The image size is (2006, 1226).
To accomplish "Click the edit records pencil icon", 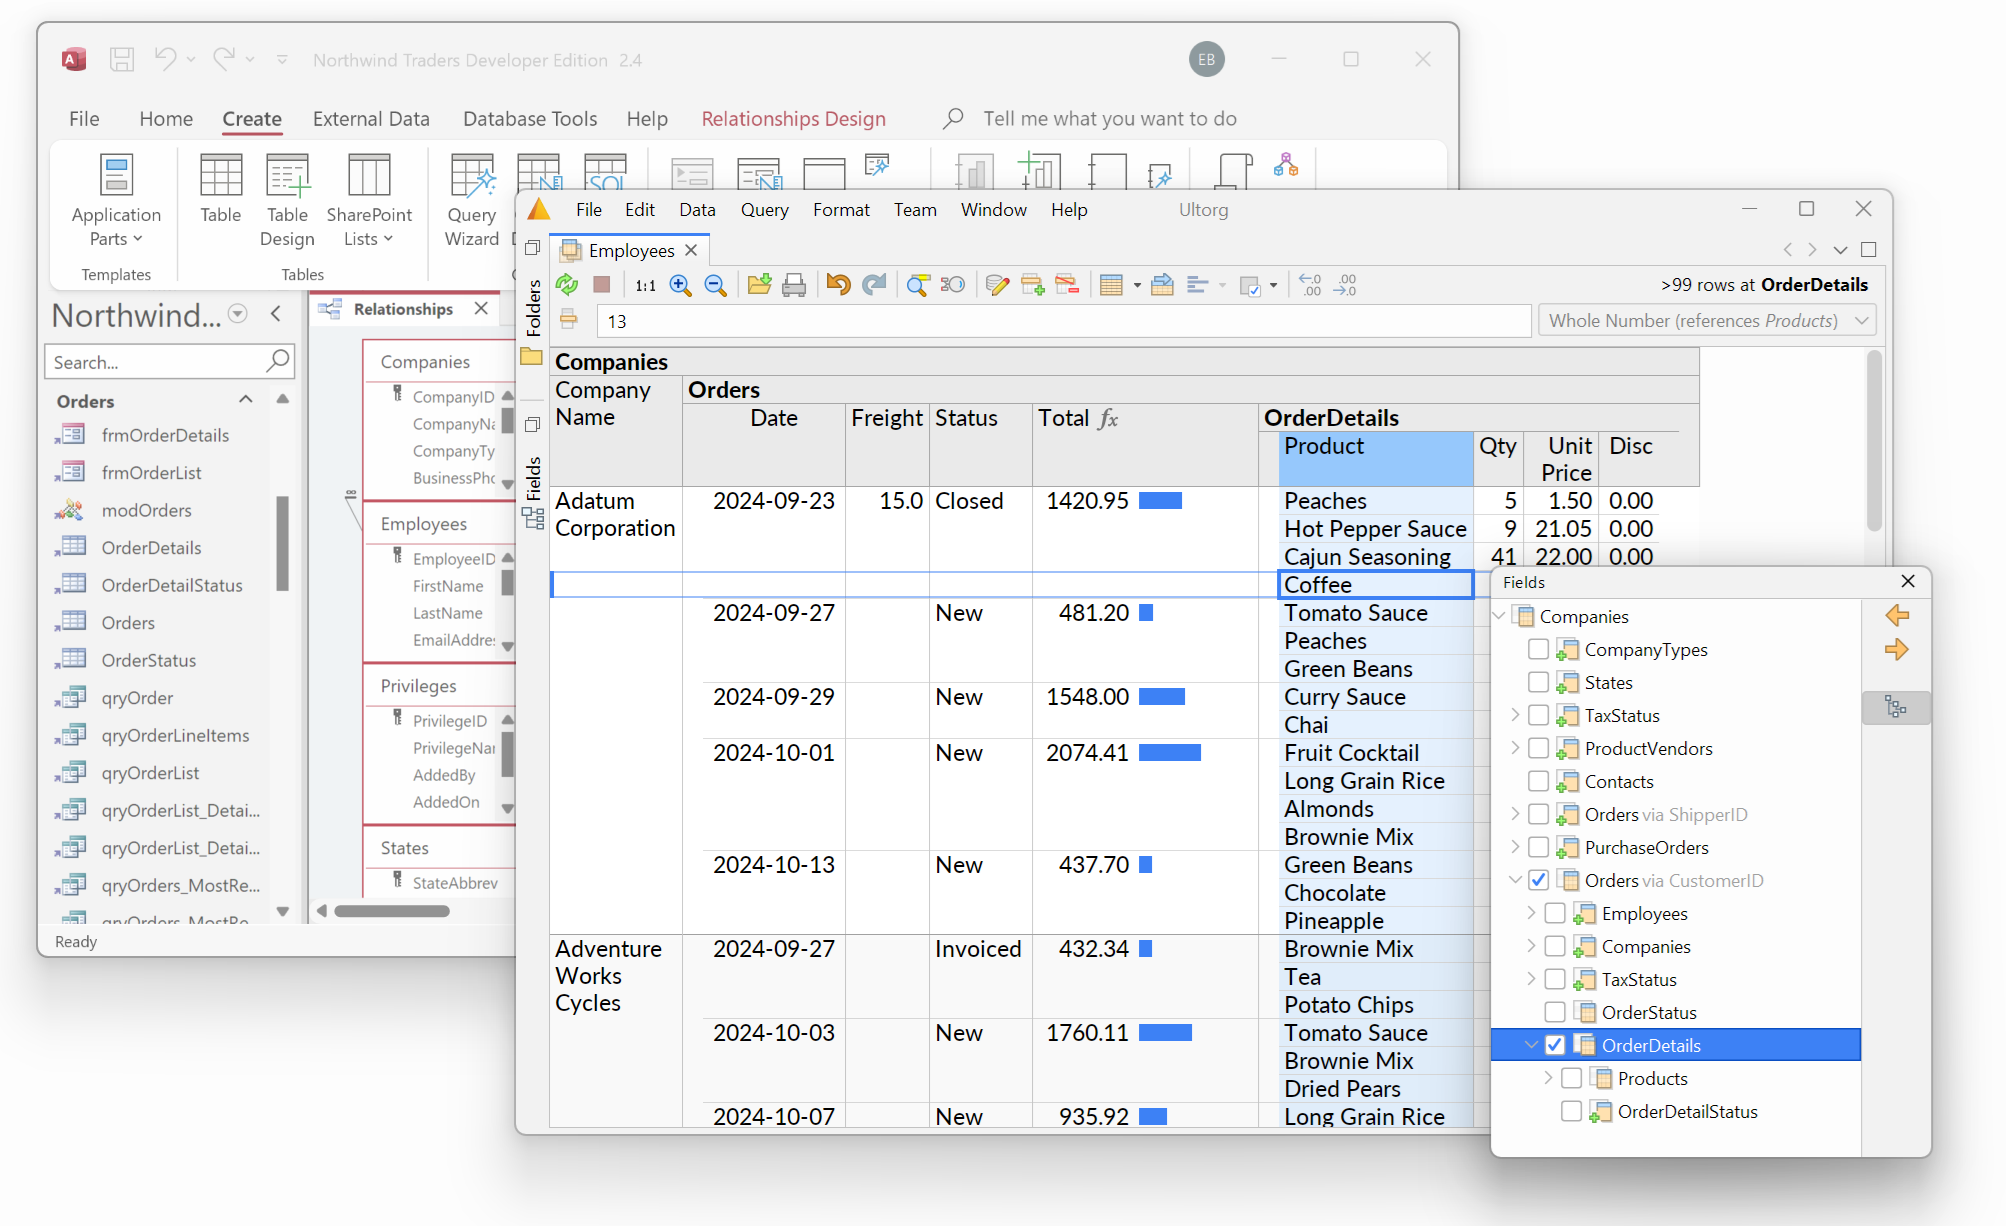I will point(997,285).
